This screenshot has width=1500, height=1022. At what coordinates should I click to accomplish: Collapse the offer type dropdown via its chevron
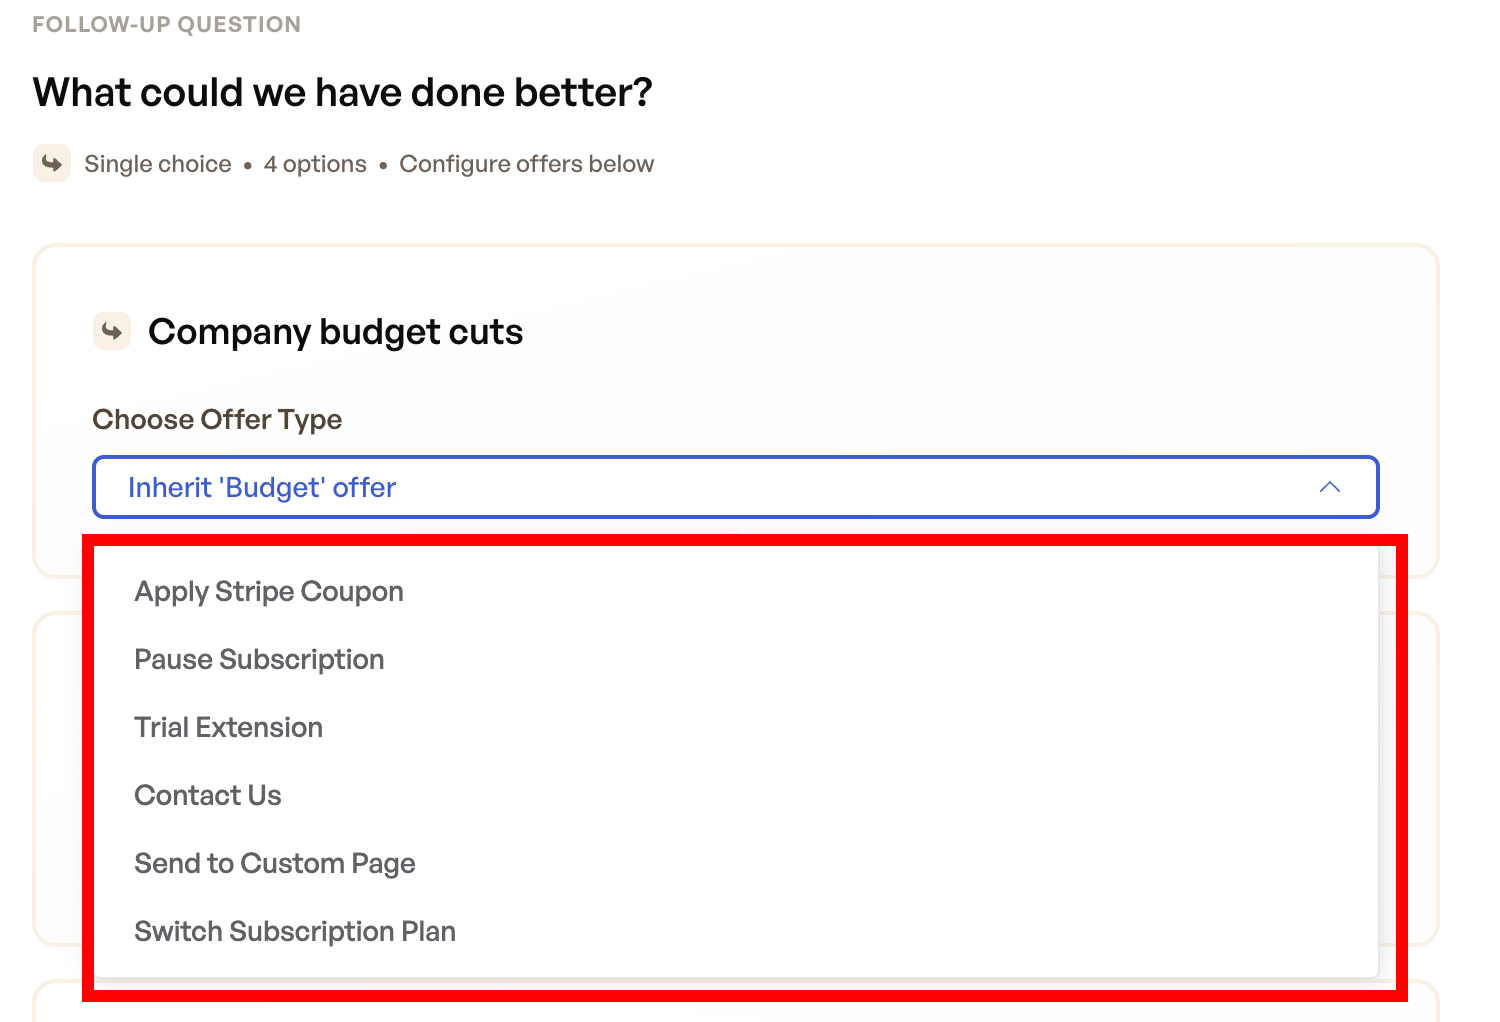tap(1330, 487)
